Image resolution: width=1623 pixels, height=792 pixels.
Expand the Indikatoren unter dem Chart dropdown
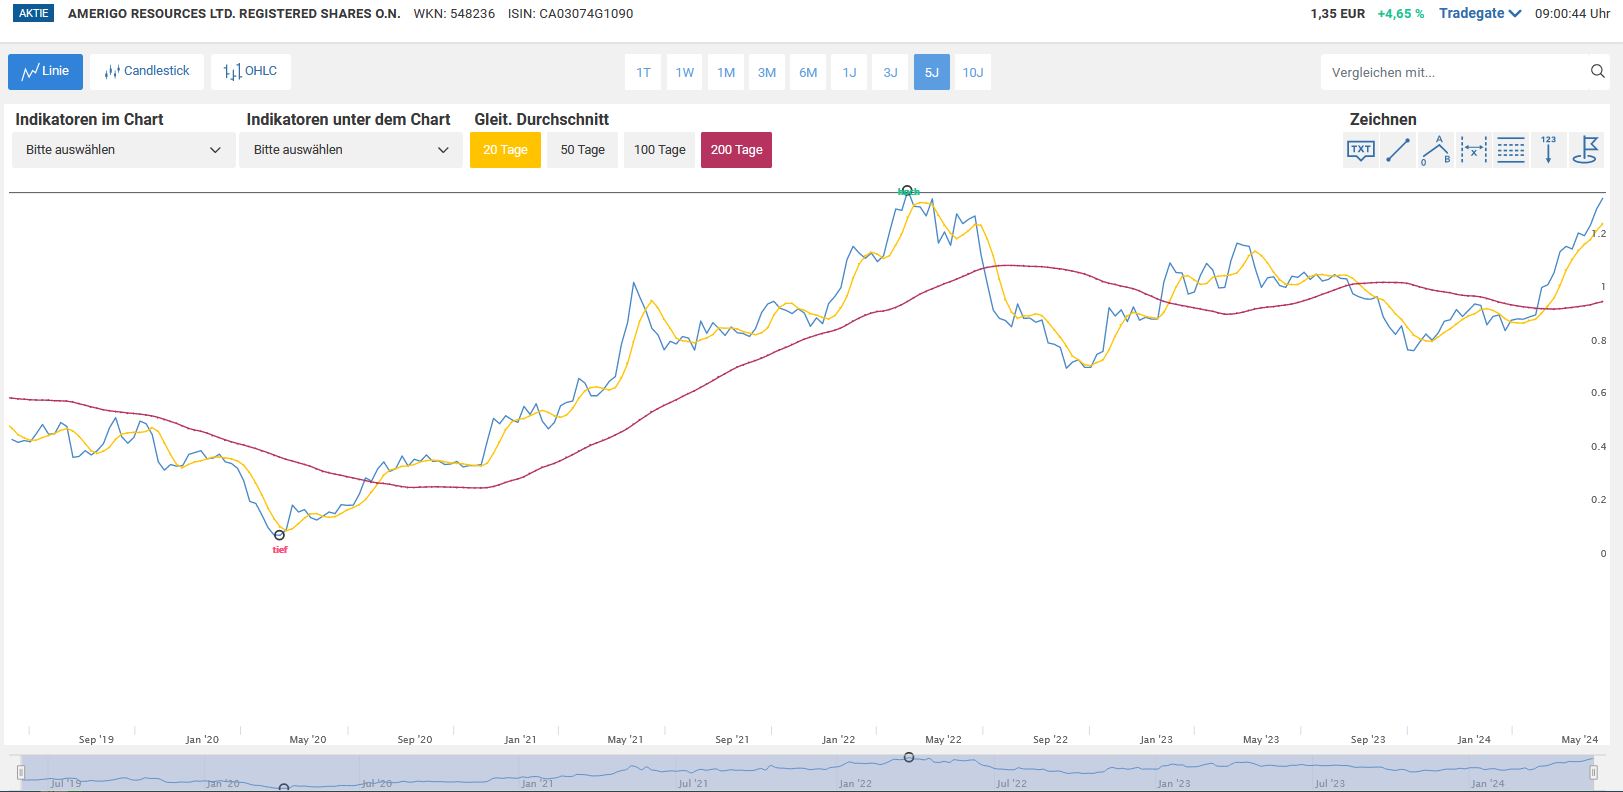(x=350, y=150)
